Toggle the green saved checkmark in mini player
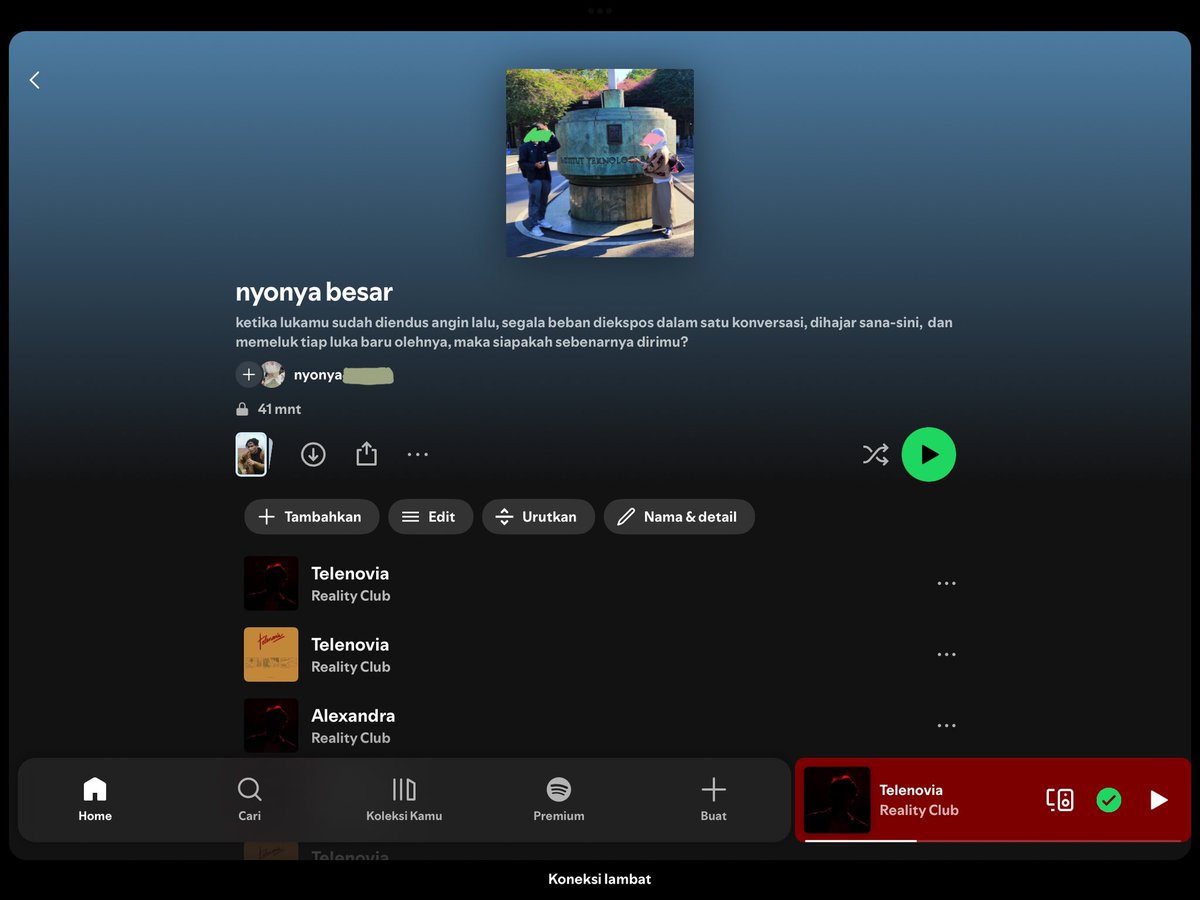The height and width of the screenshot is (900, 1200). [x=1109, y=800]
